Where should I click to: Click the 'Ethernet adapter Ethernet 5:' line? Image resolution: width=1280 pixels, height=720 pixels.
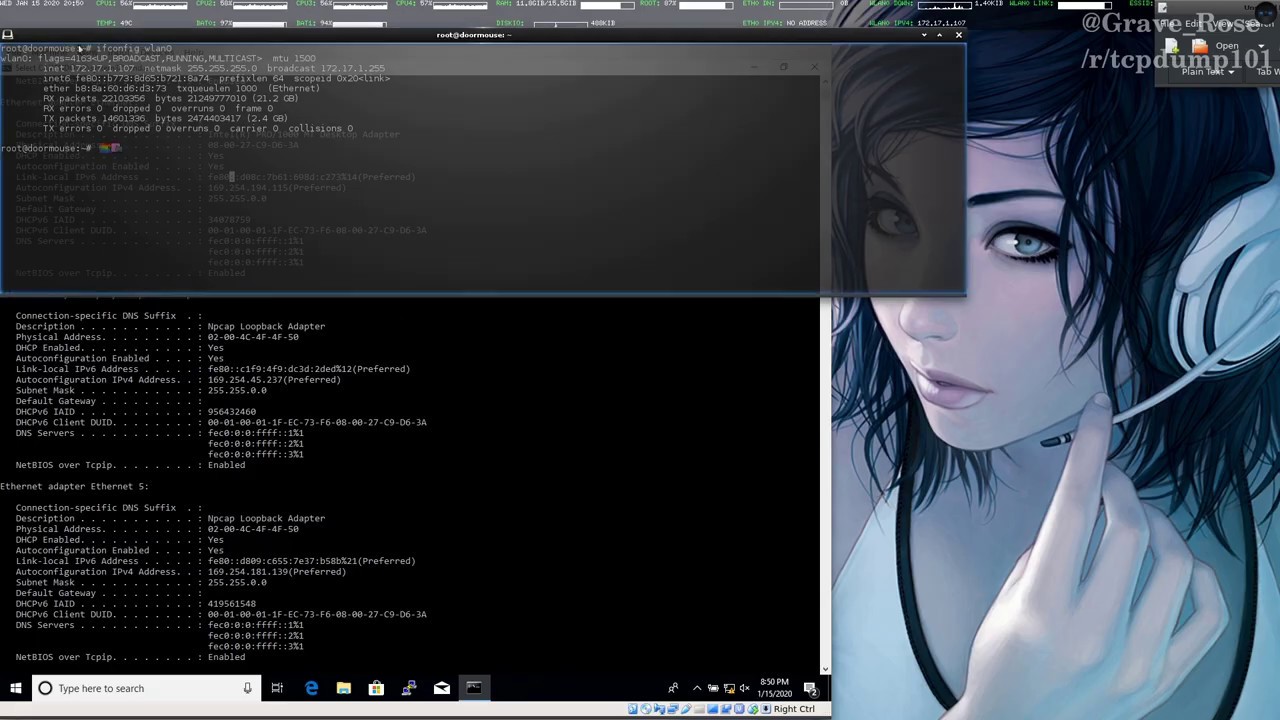74,486
